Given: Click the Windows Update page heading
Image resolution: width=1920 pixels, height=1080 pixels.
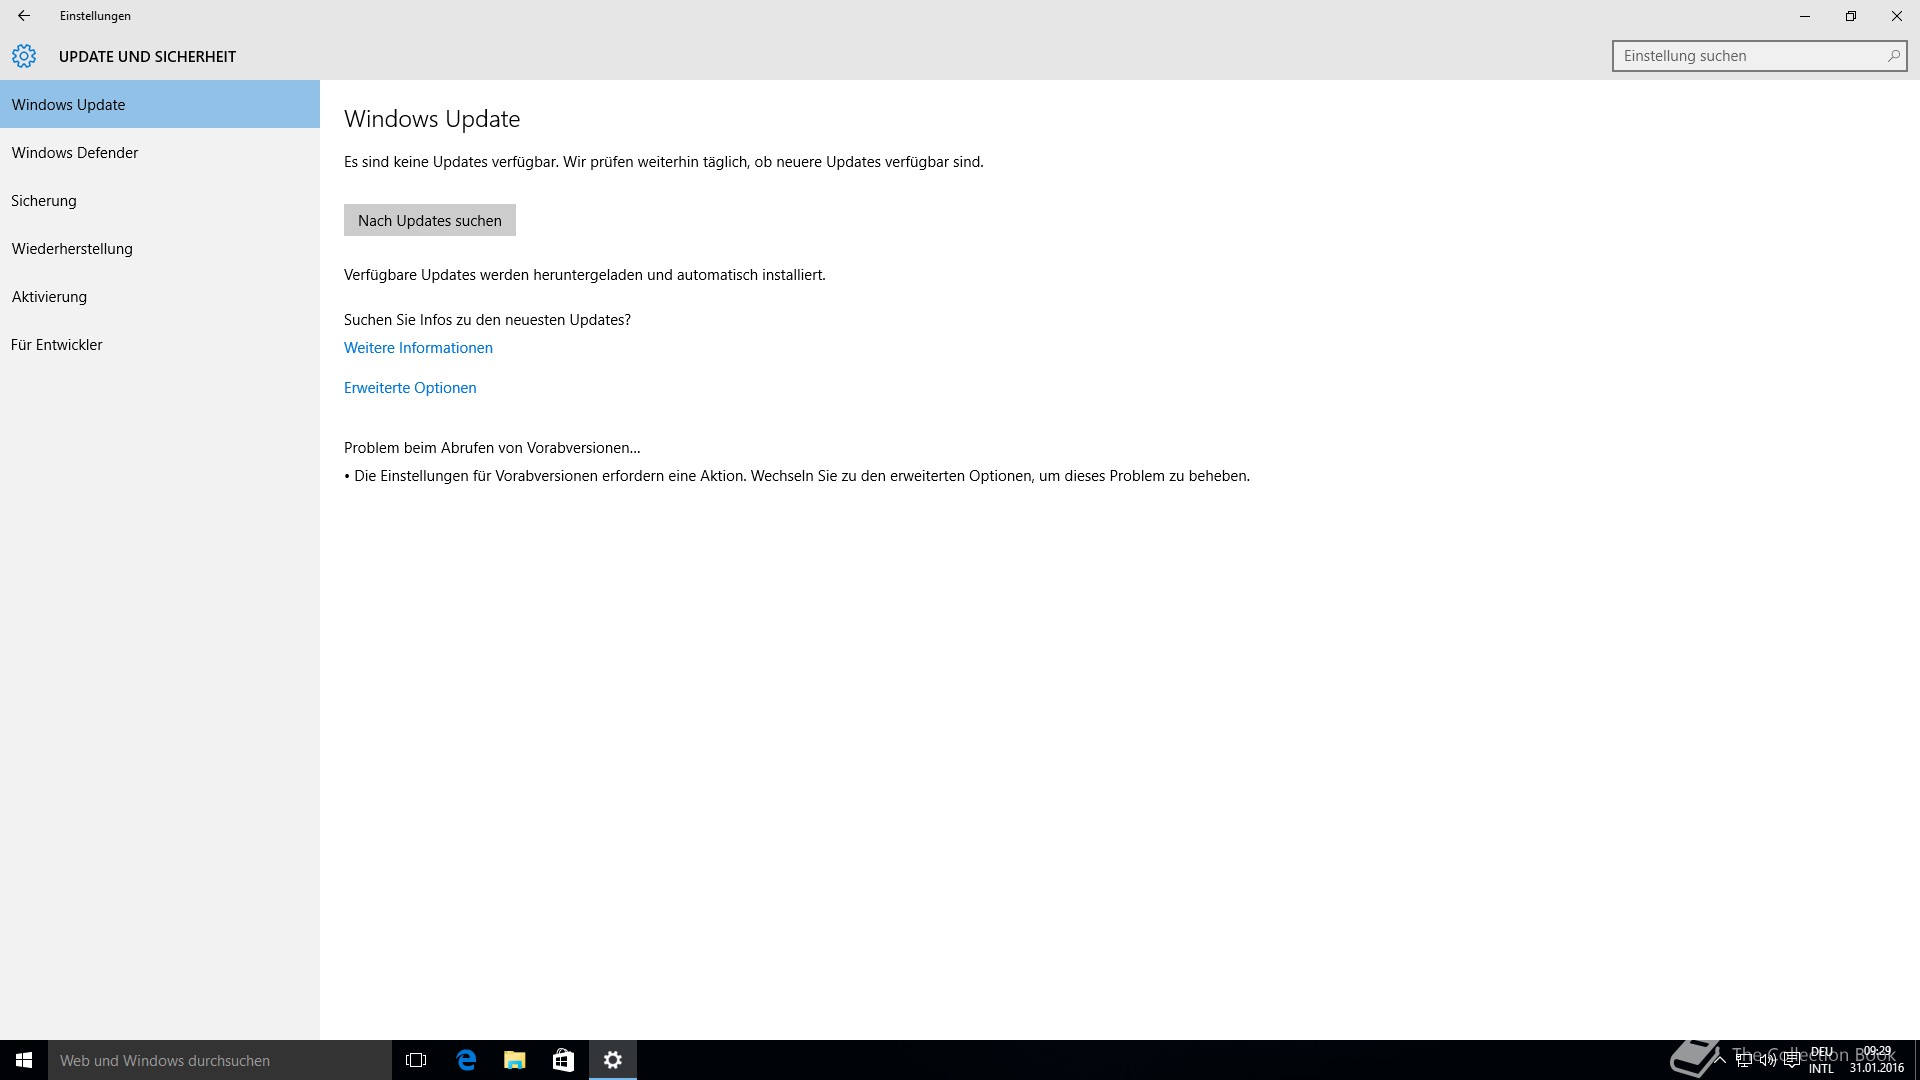Looking at the screenshot, I should coord(432,119).
